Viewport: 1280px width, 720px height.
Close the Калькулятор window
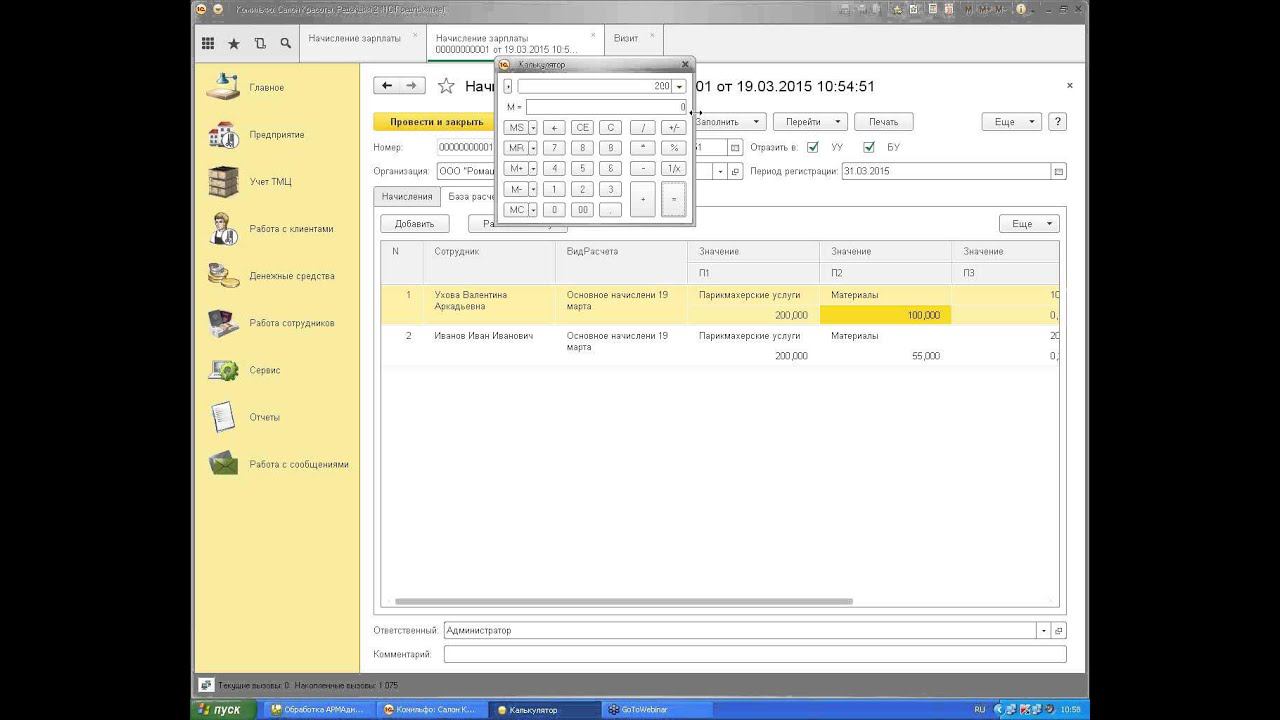point(685,65)
